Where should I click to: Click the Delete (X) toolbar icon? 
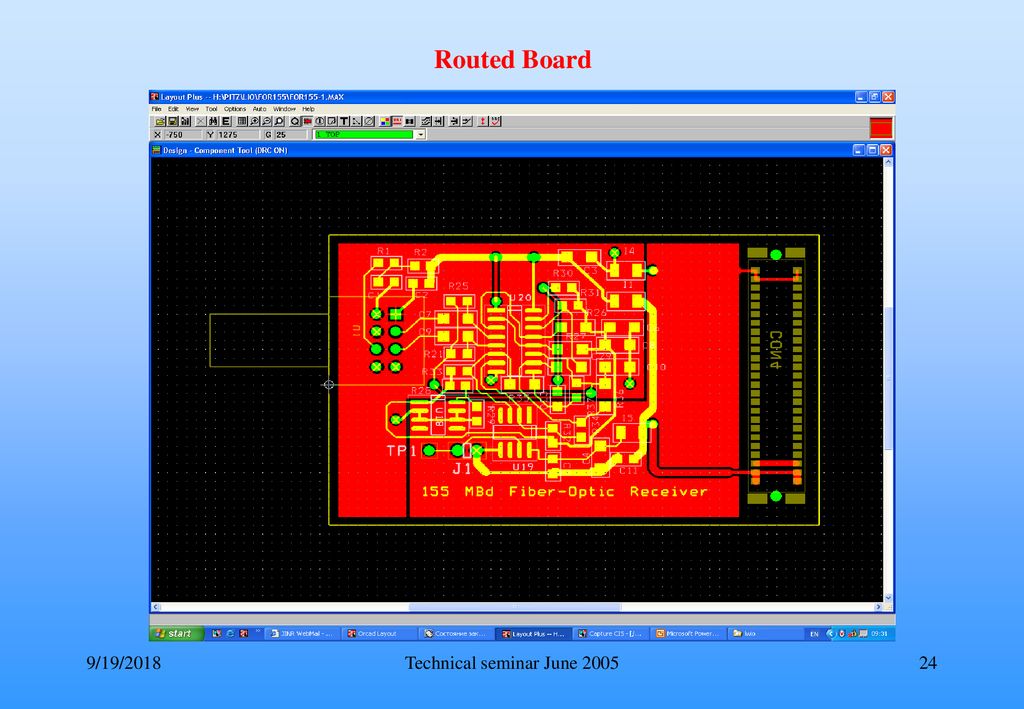(200, 121)
